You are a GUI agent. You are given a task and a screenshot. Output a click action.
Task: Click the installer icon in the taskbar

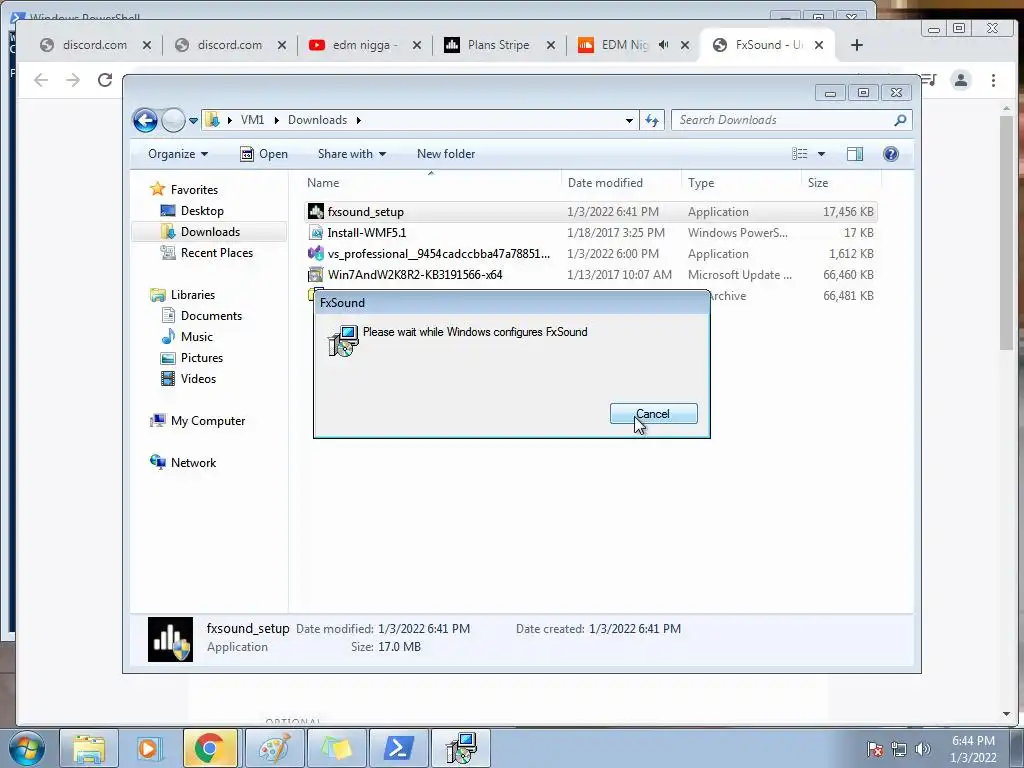point(461,748)
